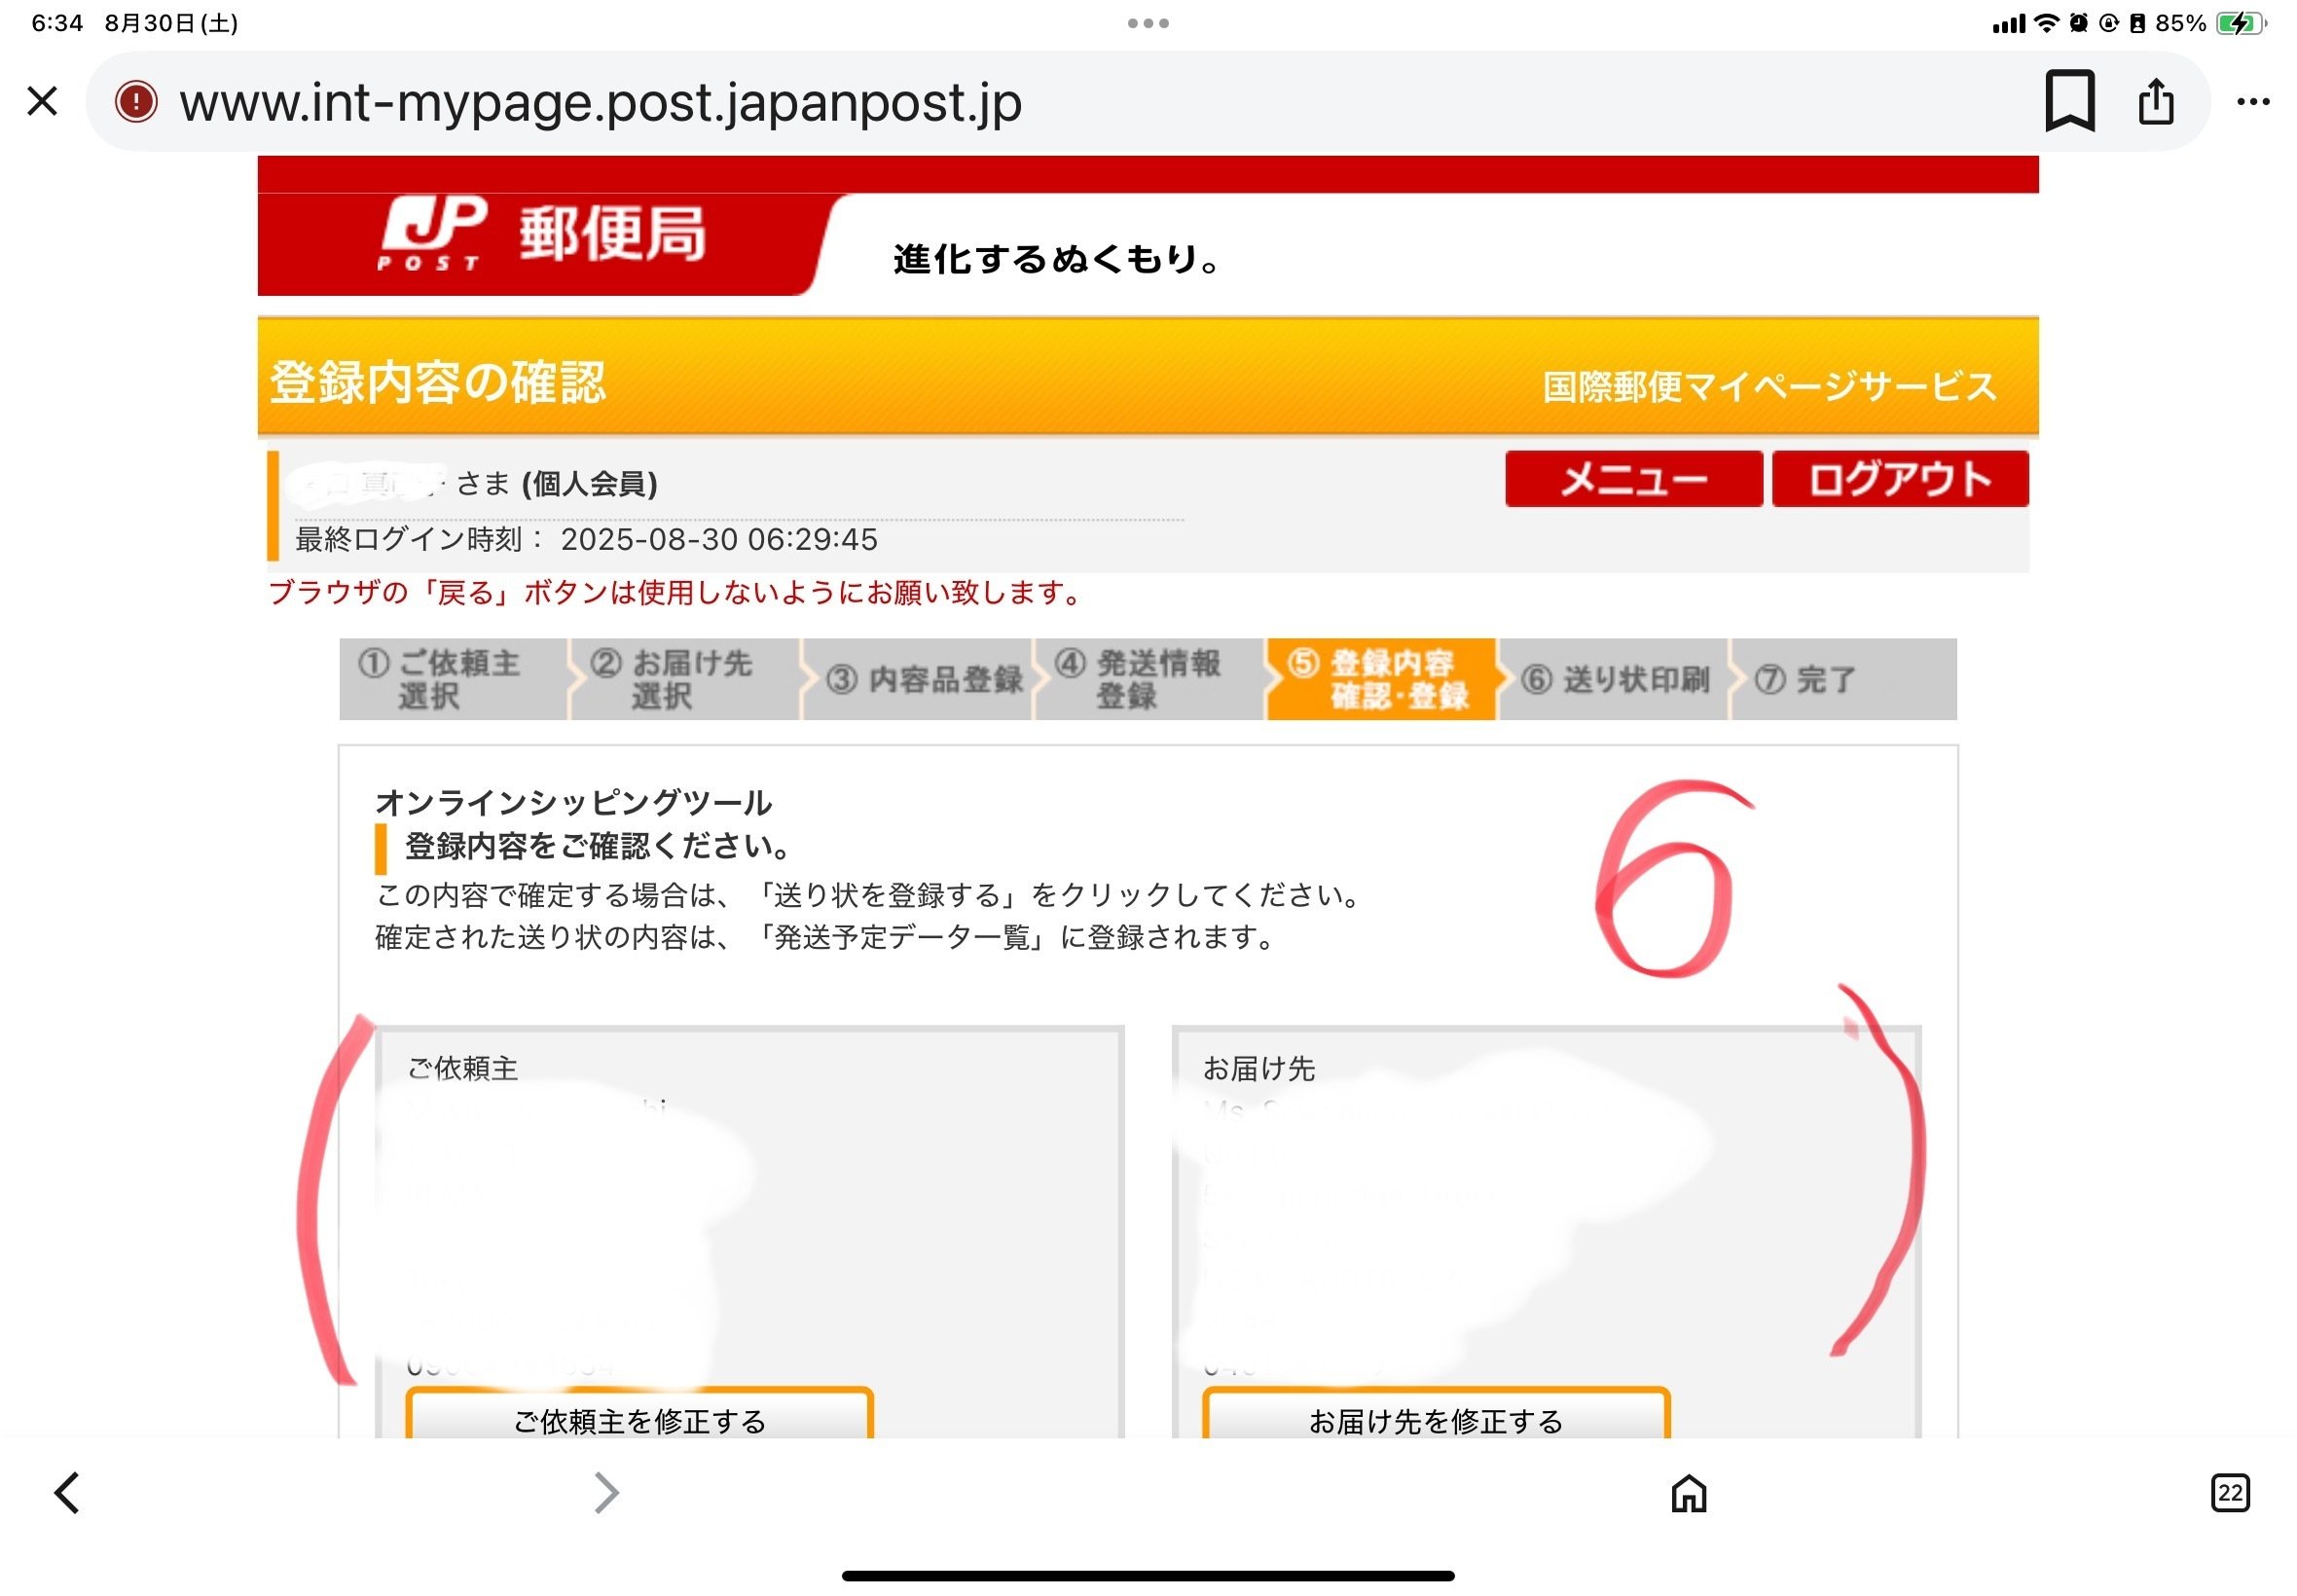Tap the address bar URL field
Screen dimensions: 2297x1596
[600, 102]
